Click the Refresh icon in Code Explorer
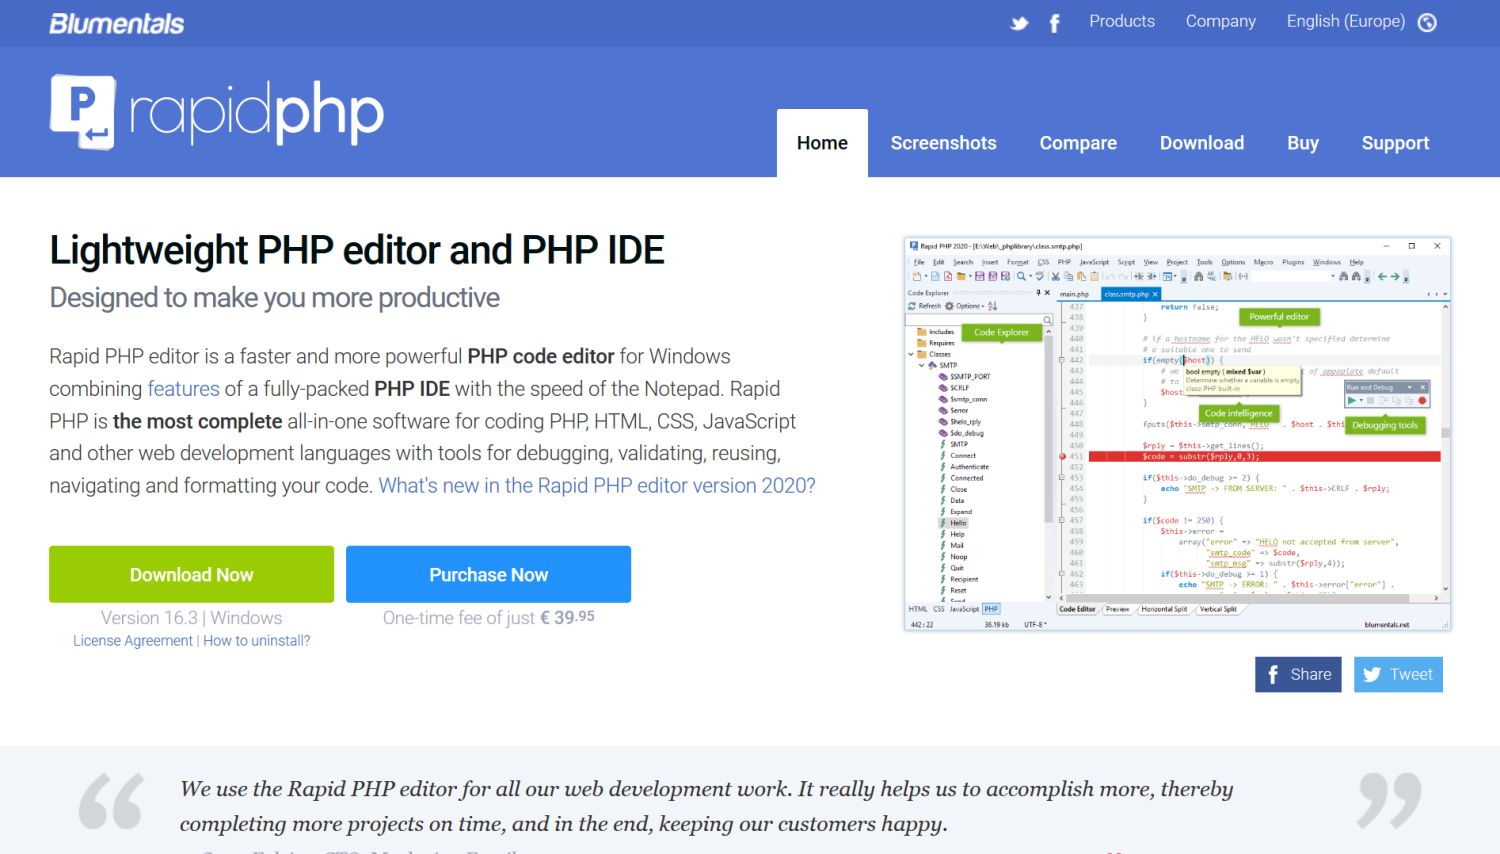 (912, 305)
